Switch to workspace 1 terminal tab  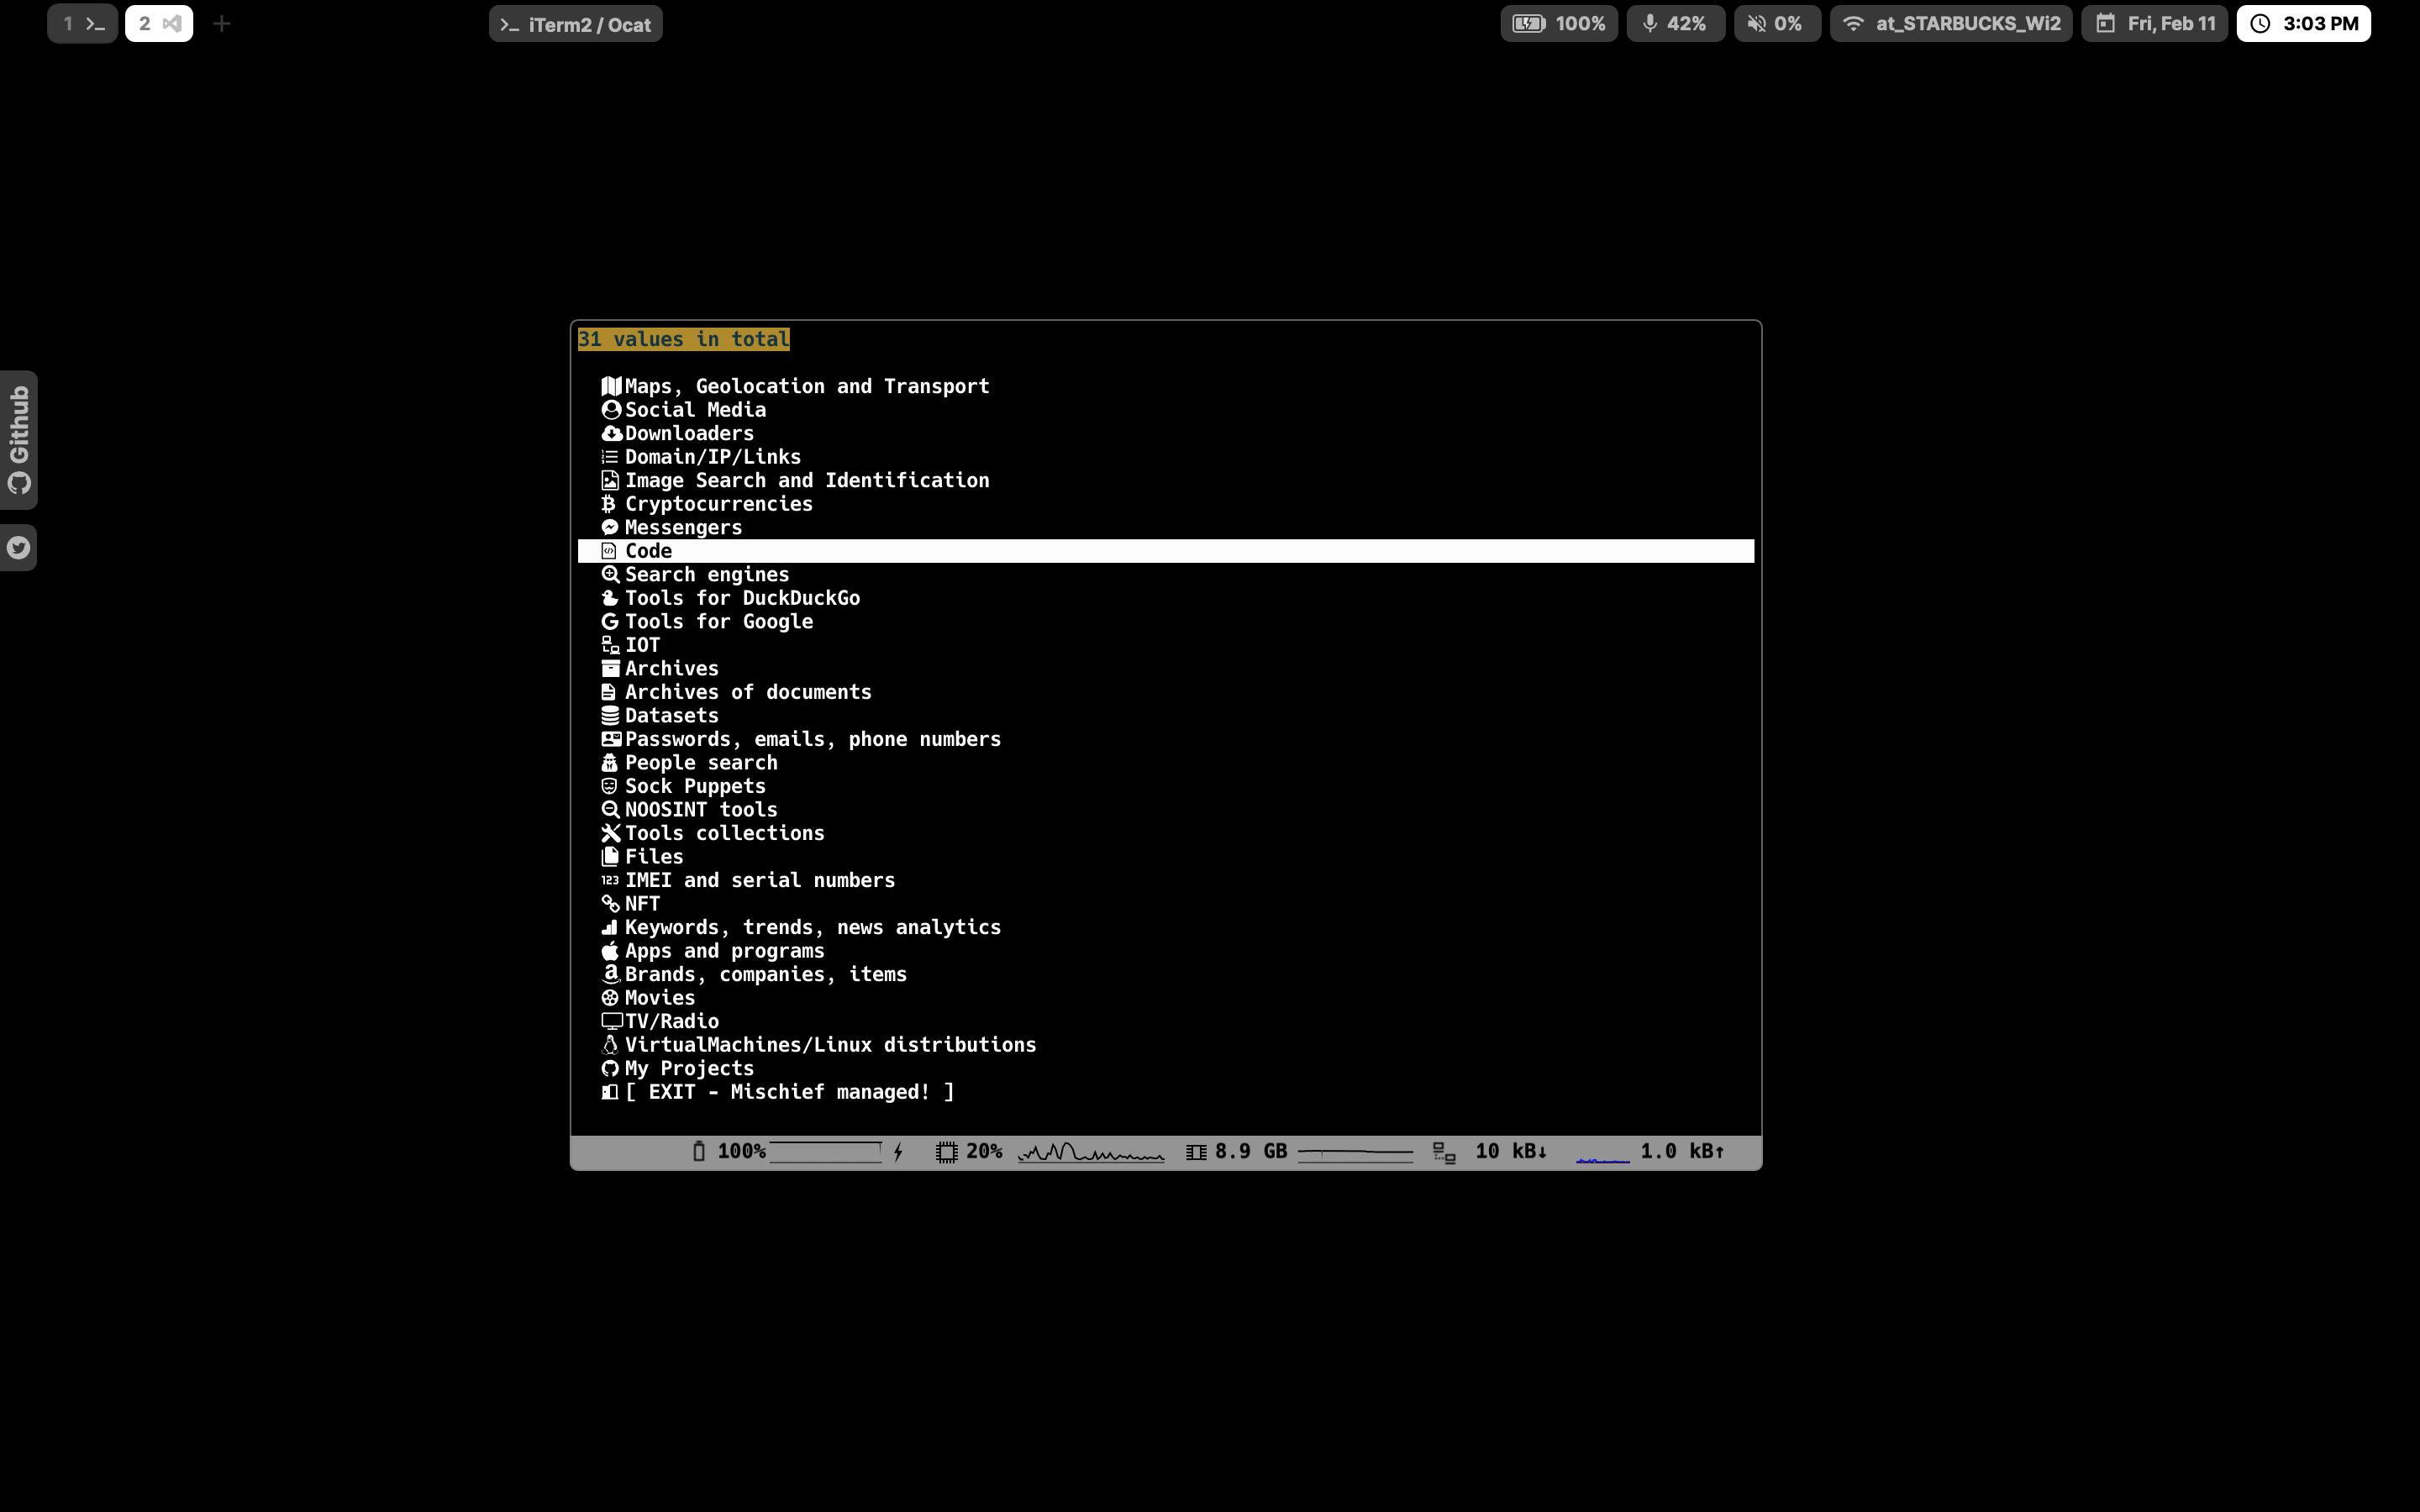(82, 24)
